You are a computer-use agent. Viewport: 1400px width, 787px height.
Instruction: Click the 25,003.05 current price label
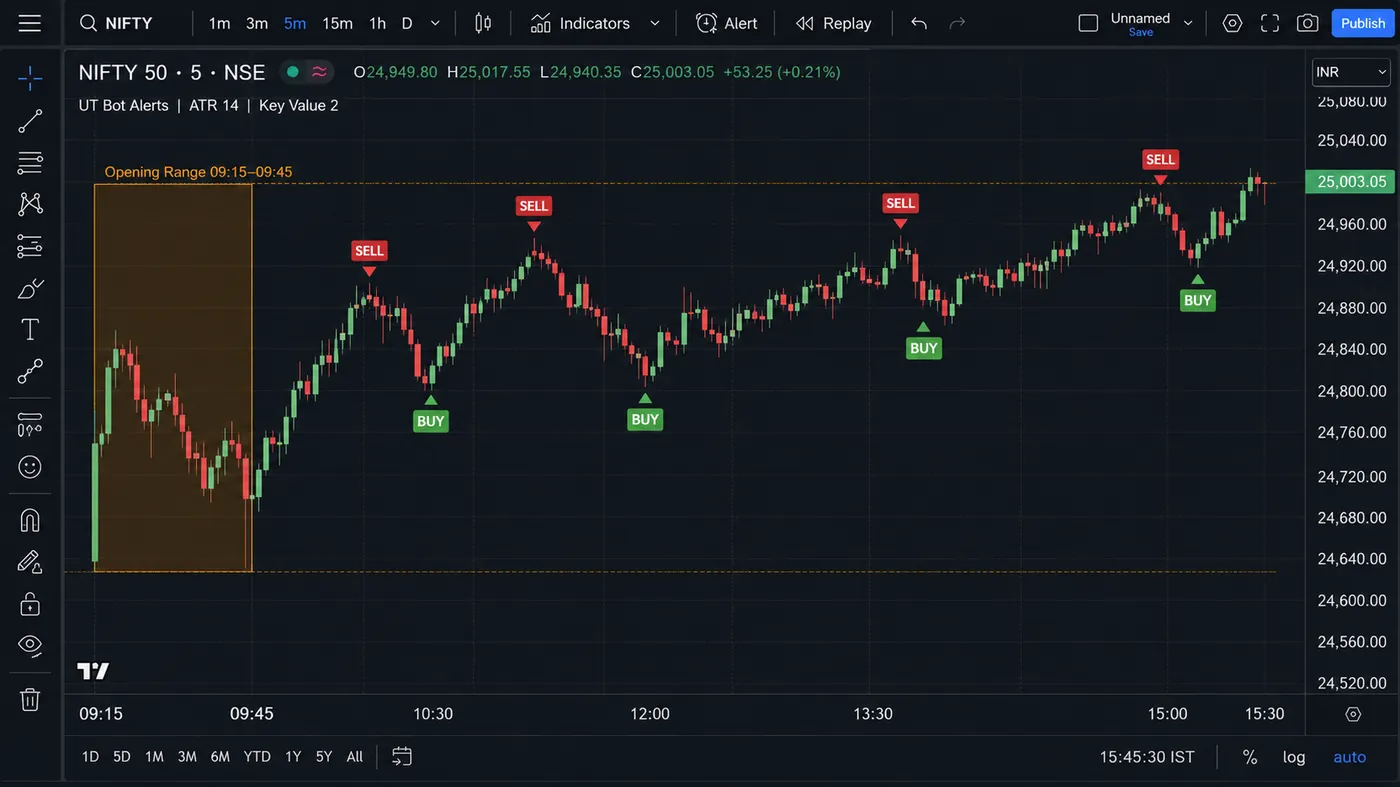click(x=1350, y=182)
